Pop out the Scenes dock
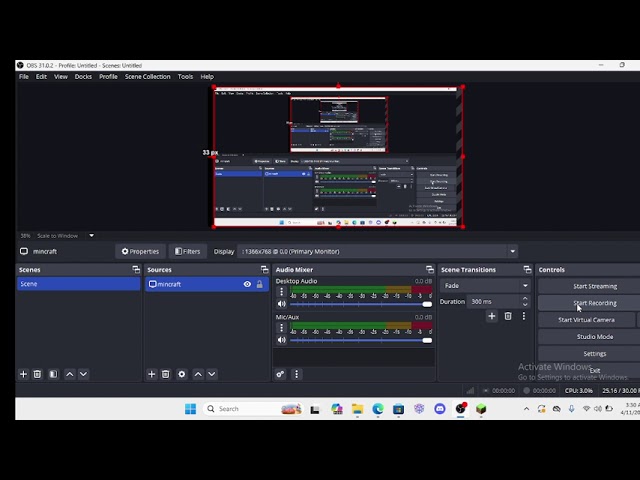Viewport: 640px width, 480px height. [136, 269]
